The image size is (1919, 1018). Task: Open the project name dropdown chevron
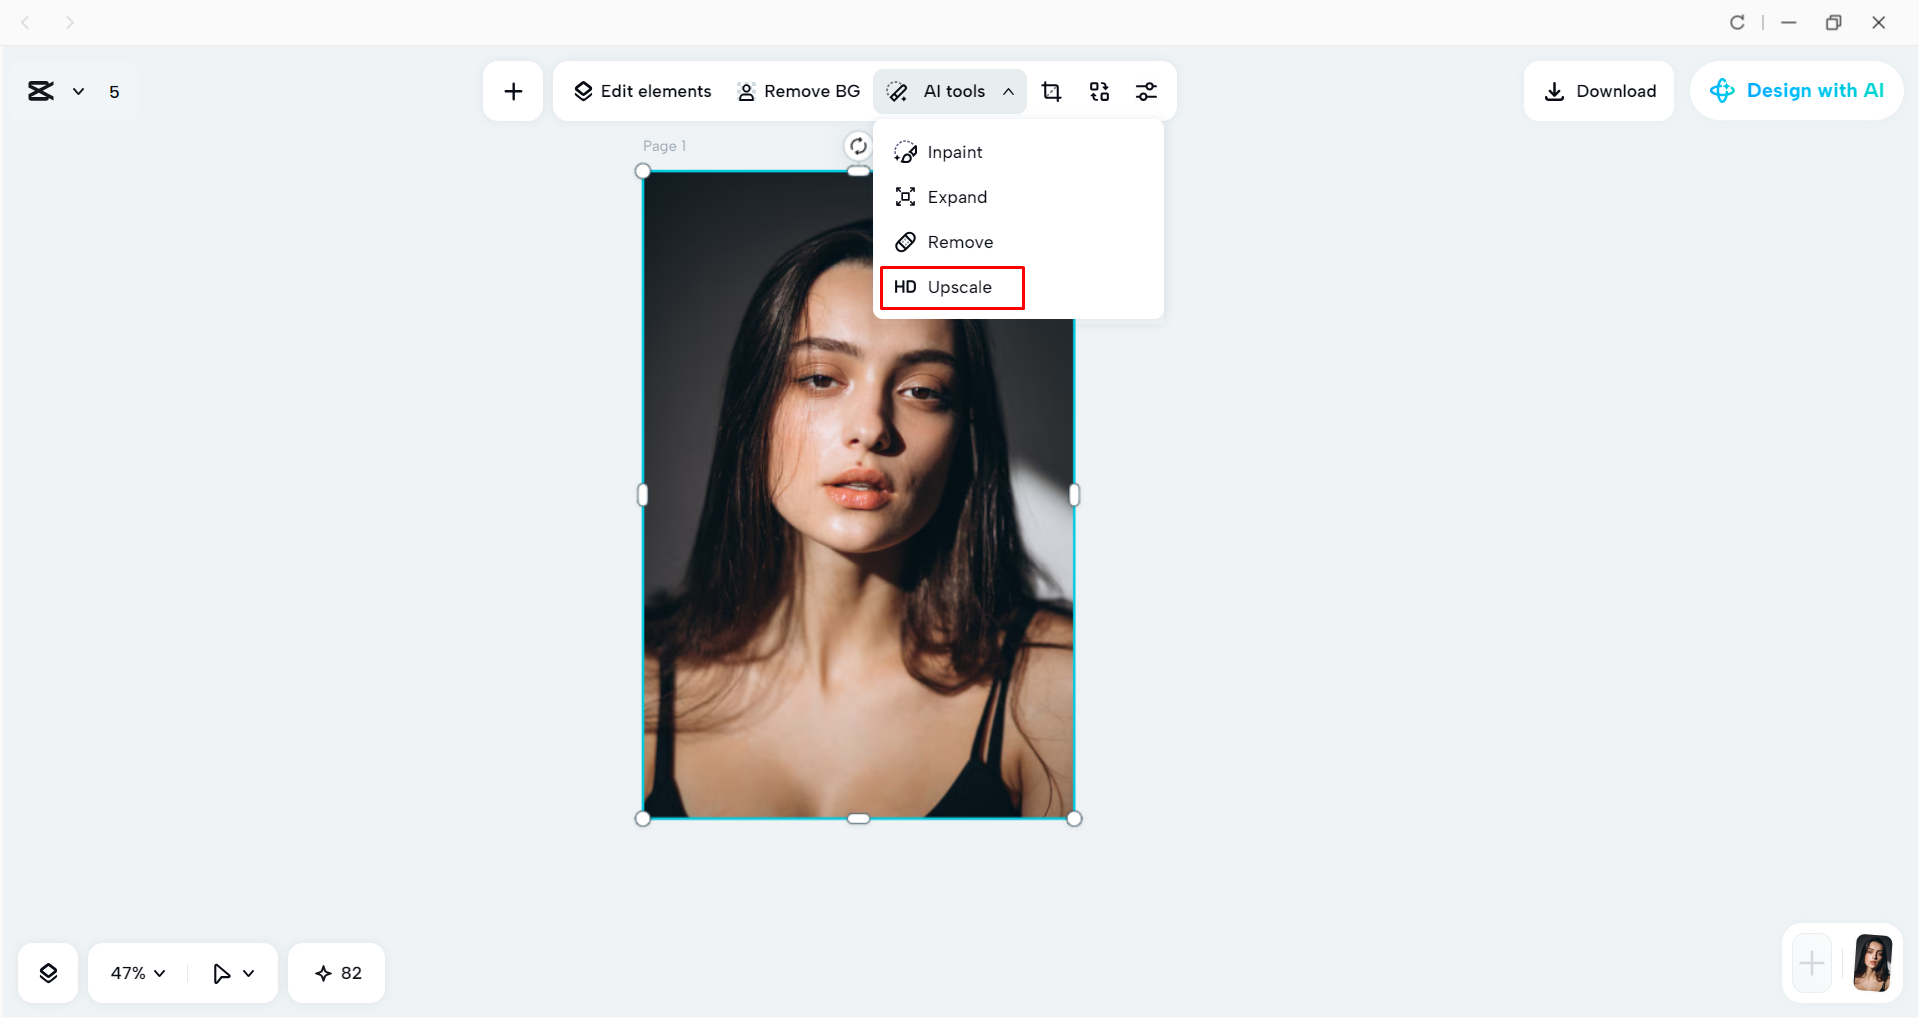point(80,91)
